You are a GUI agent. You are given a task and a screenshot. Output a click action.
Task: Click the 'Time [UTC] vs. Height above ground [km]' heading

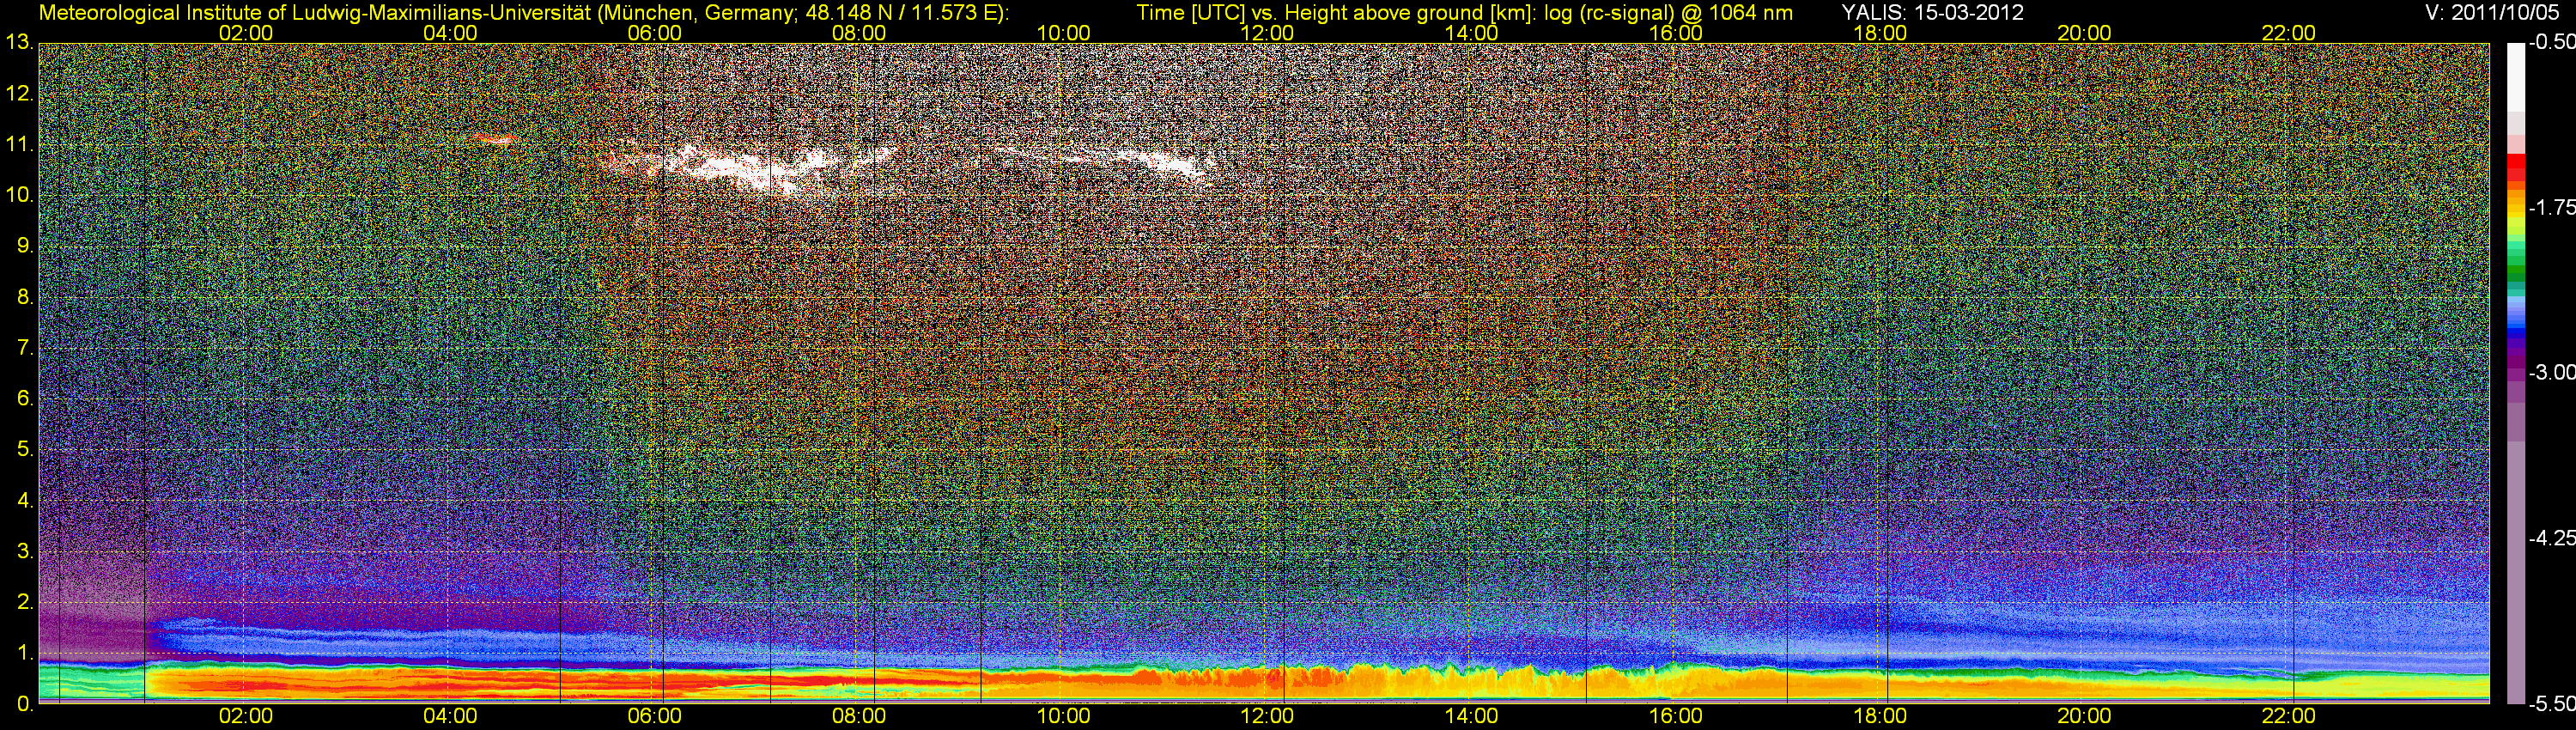point(1336,13)
